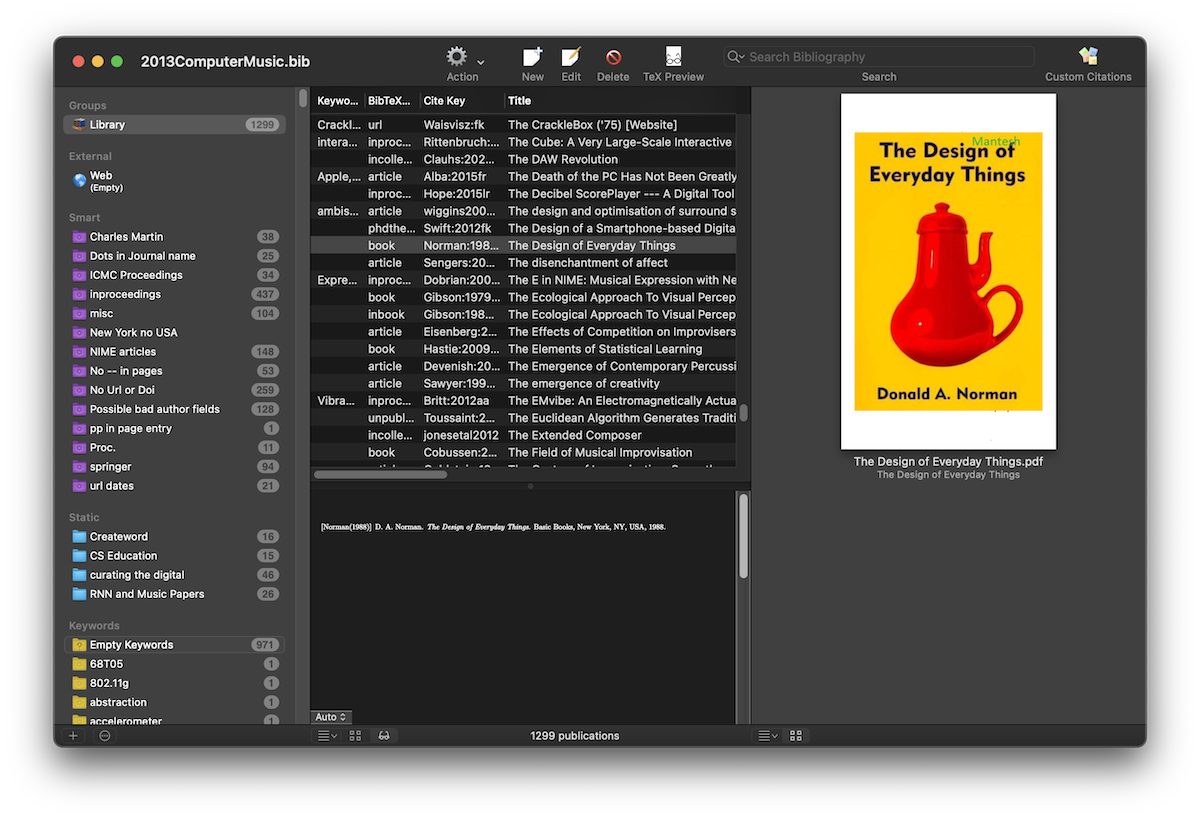Add a new group with the + button
This screenshot has width=1200, height=818.
(72, 735)
